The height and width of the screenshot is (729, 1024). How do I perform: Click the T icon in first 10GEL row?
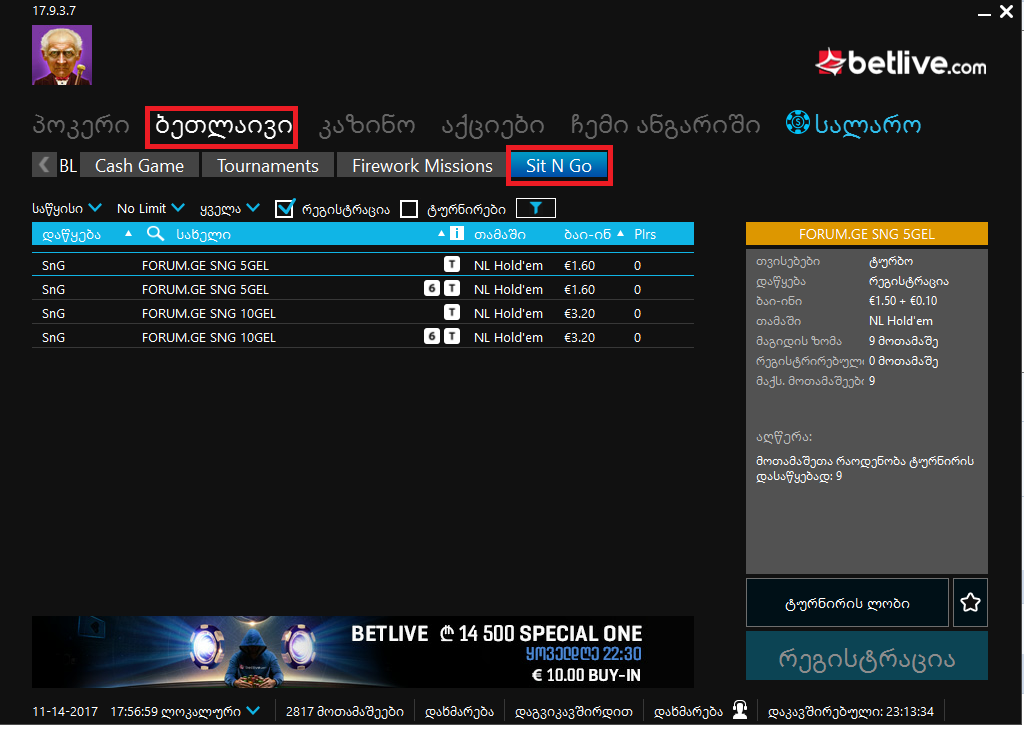tap(452, 312)
